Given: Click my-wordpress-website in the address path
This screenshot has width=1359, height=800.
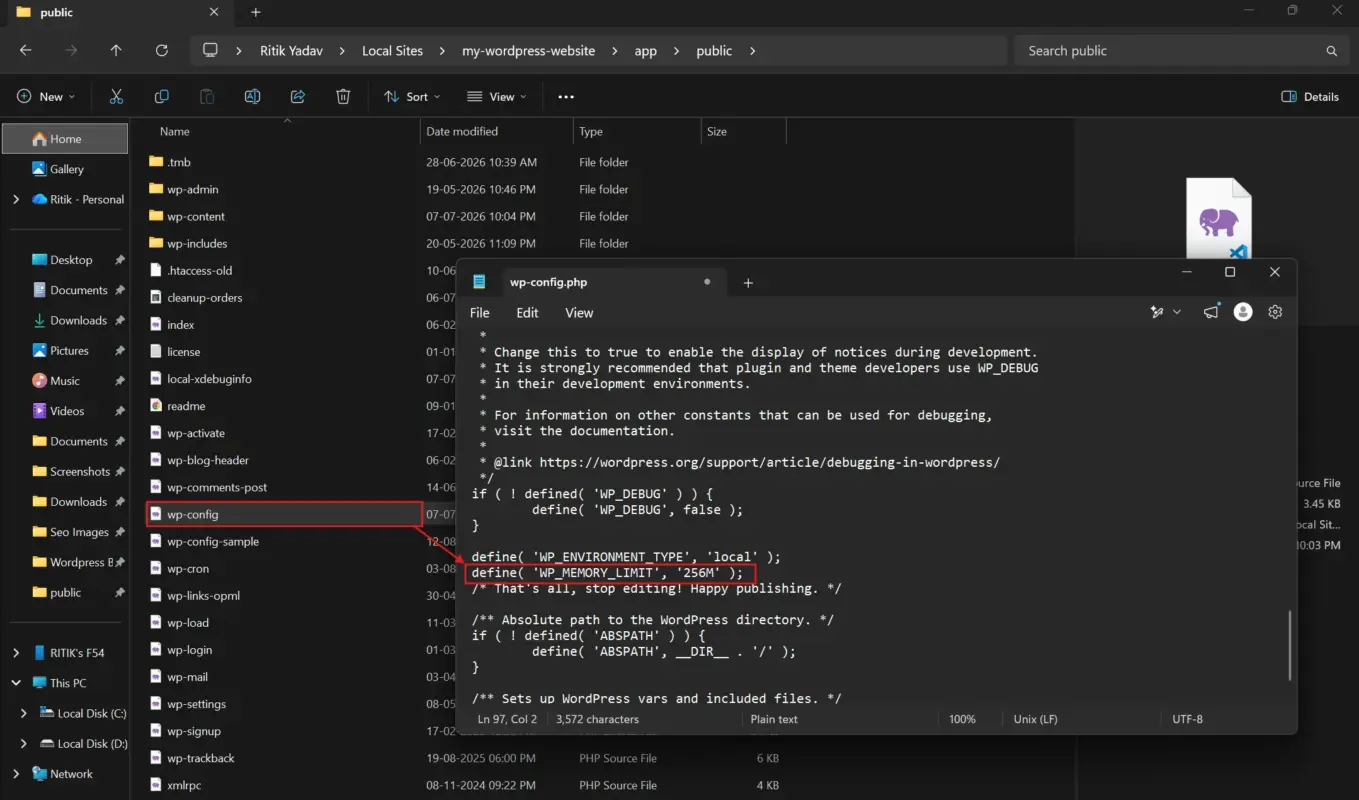Looking at the screenshot, I should (x=528, y=51).
